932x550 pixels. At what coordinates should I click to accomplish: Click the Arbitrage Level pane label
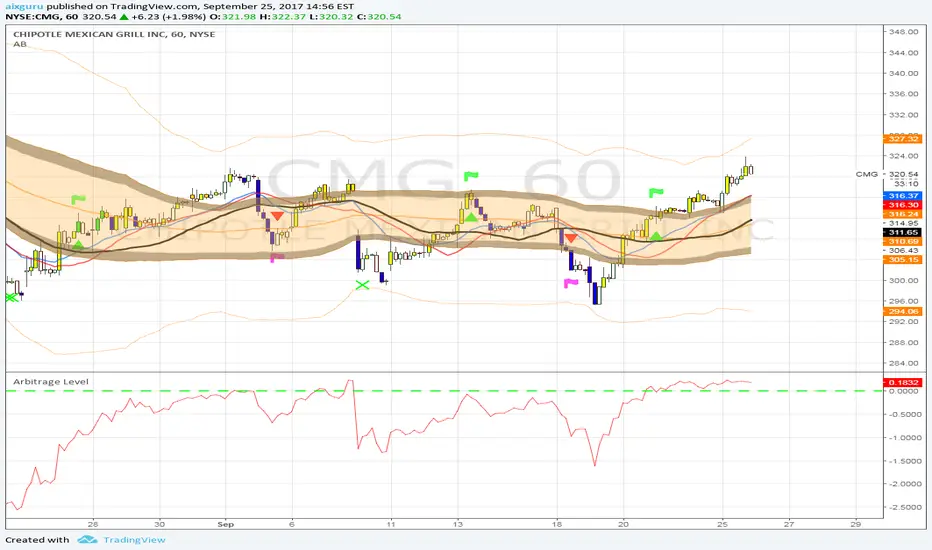point(51,382)
